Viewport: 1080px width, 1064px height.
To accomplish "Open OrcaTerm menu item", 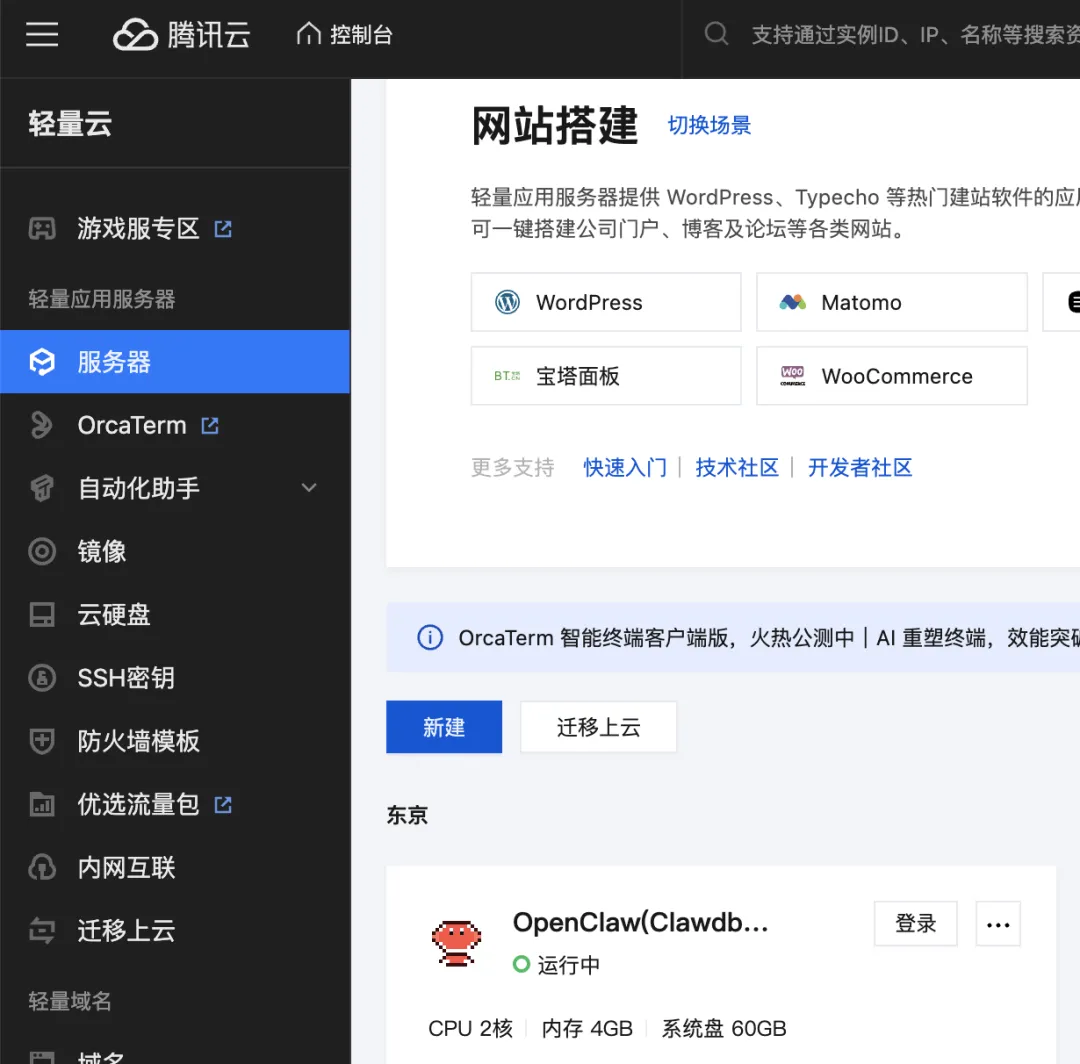I will [132, 426].
